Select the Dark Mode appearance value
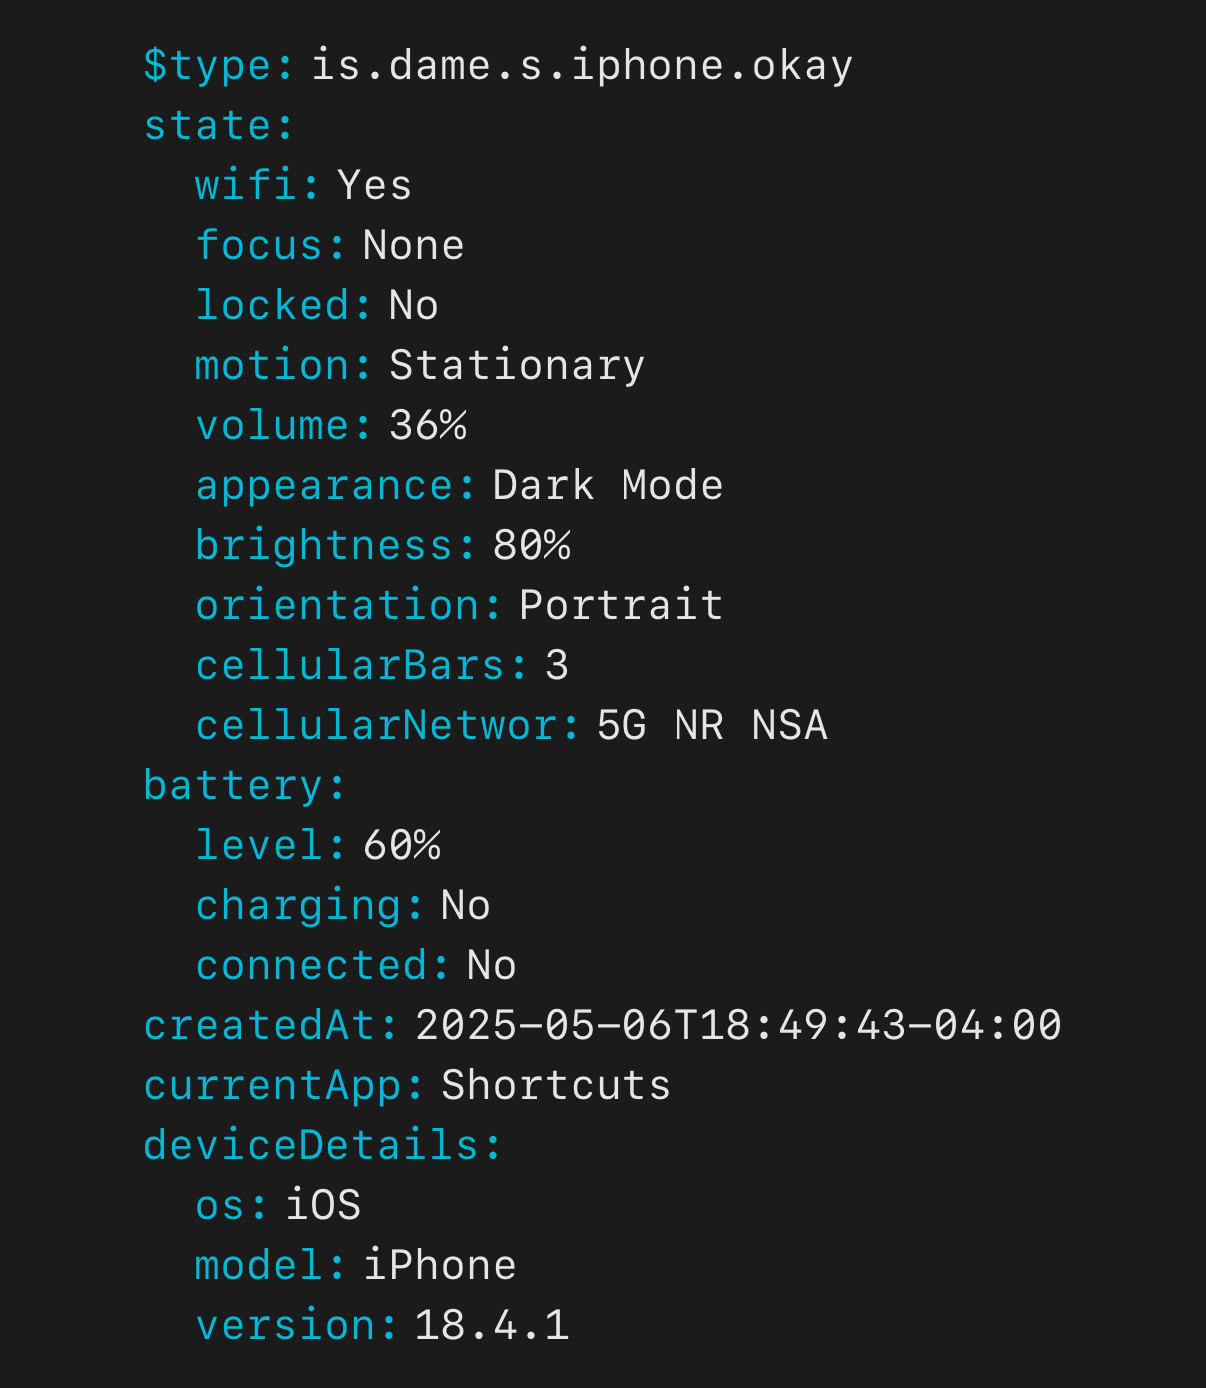1206x1388 pixels. point(608,486)
